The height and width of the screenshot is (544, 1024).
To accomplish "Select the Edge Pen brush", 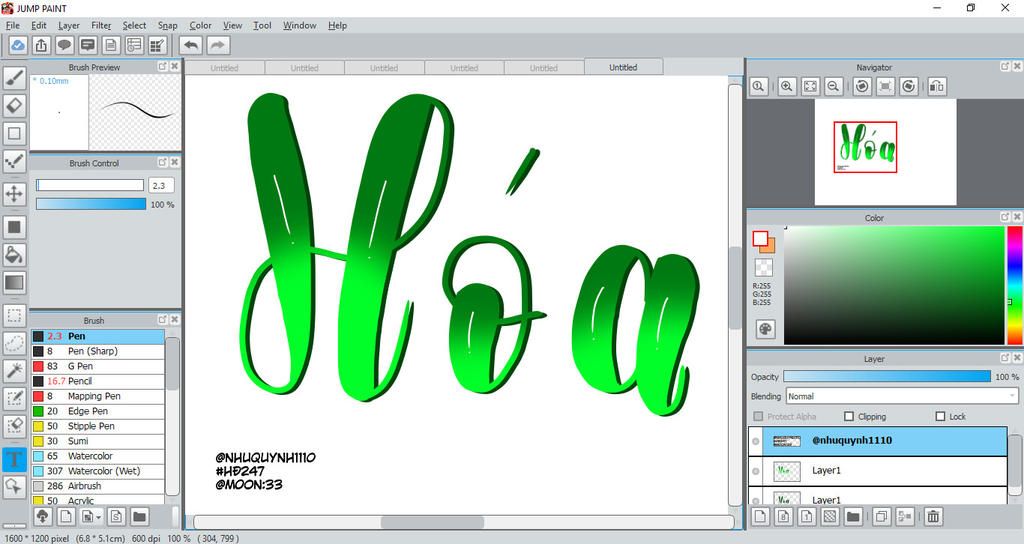I will [x=98, y=411].
